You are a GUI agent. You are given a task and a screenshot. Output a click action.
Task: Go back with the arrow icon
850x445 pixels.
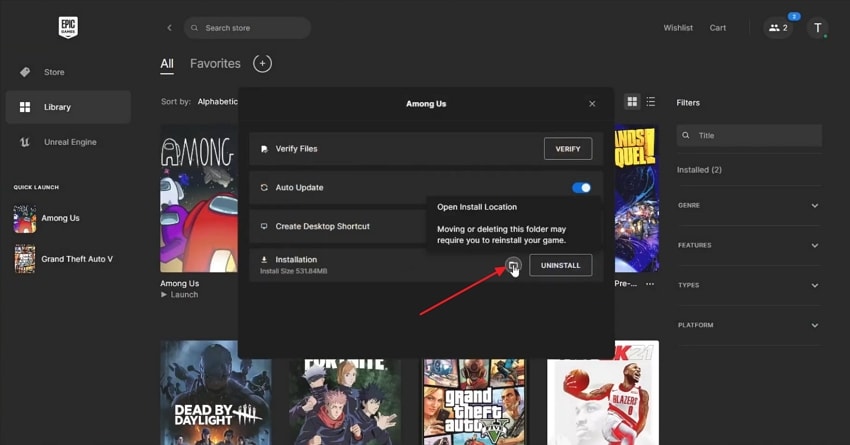click(x=169, y=28)
